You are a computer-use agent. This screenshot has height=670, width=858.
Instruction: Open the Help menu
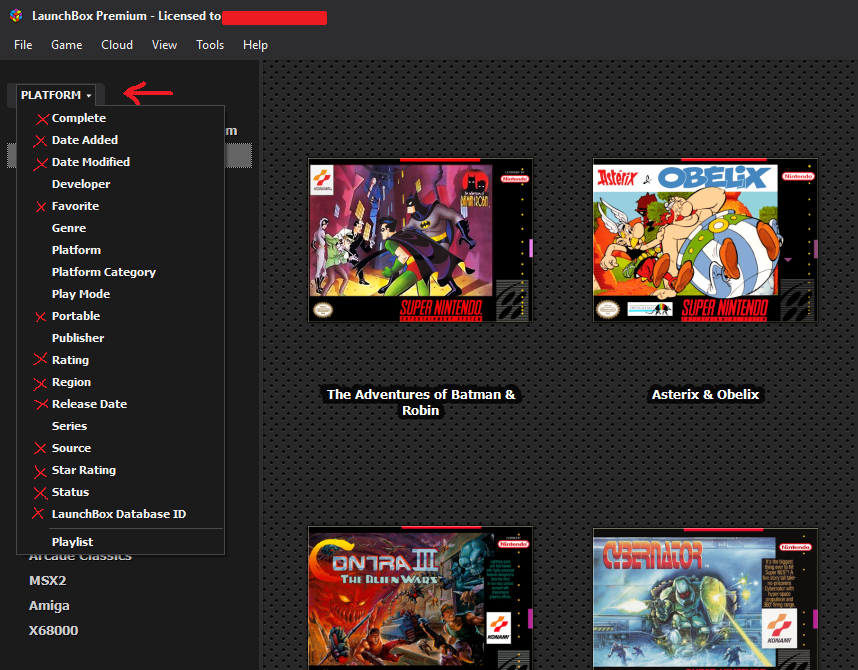click(x=255, y=45)
